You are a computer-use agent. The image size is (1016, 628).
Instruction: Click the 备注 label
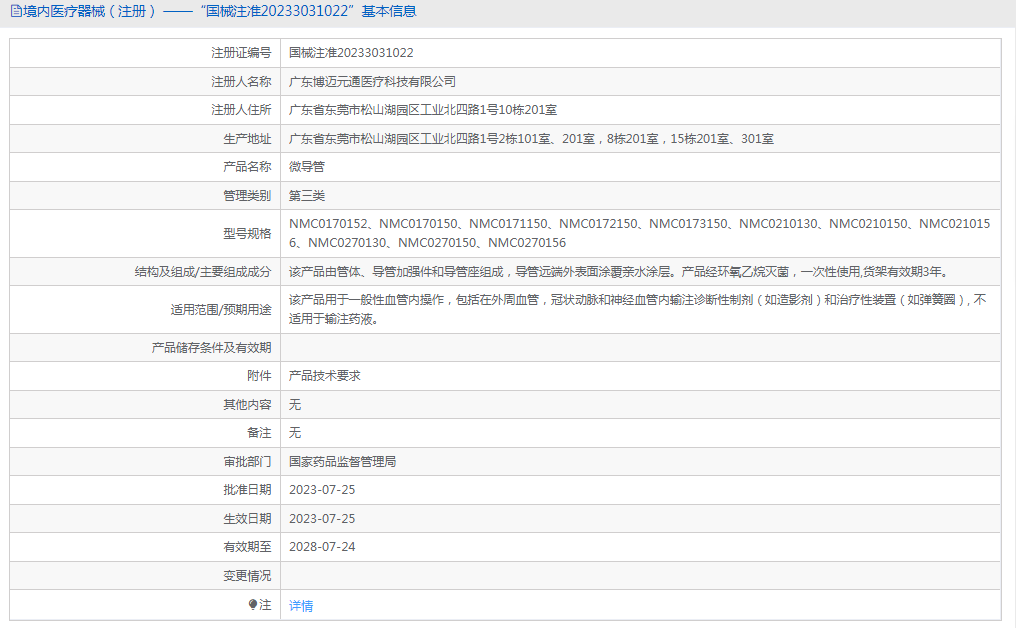[x=259, y=433]
